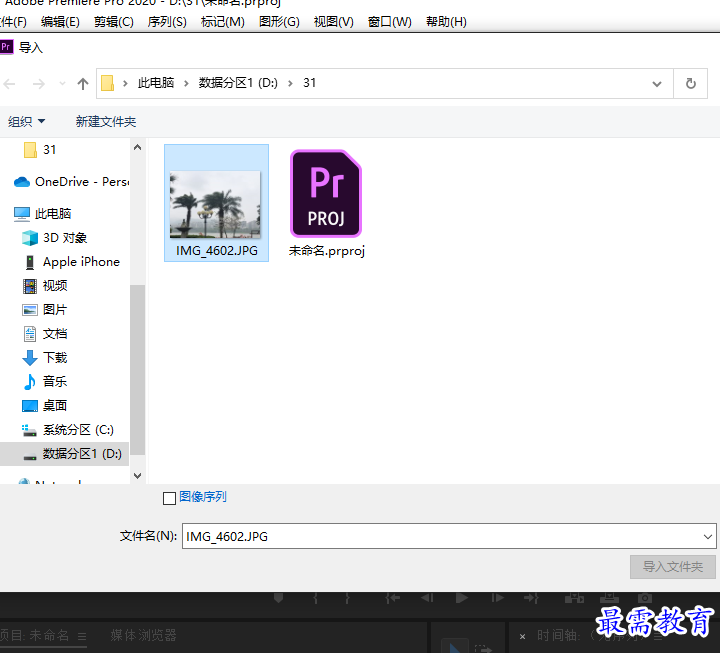Open the 编辑(E) menu

click(60, 22)
